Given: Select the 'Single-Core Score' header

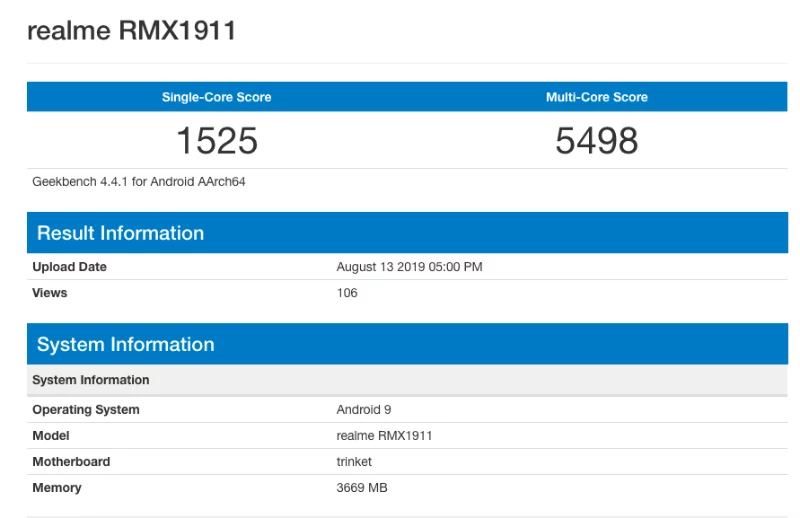Looking at the screenshot, I should click(216, 97).
